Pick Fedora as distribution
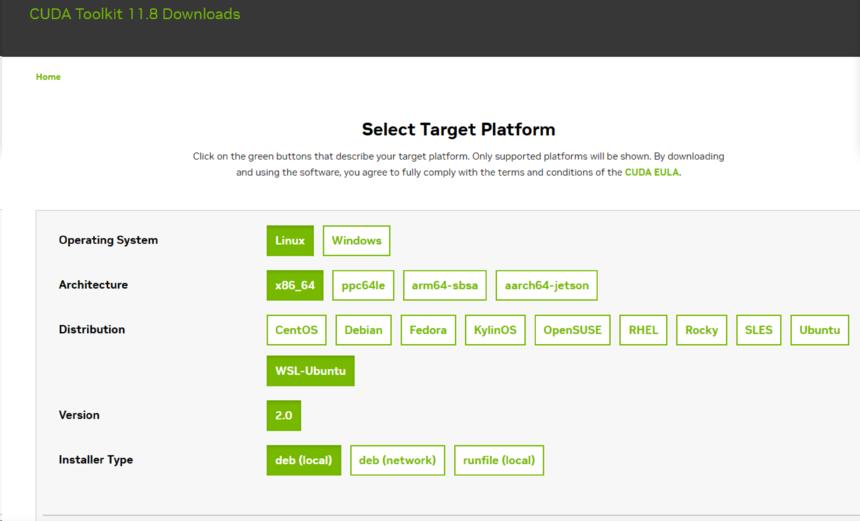 (428, 330)
